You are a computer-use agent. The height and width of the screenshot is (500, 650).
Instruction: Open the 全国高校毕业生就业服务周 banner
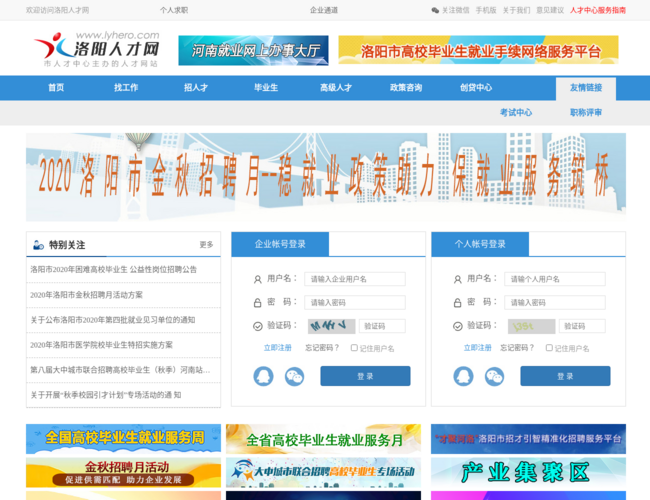(124, 439)
